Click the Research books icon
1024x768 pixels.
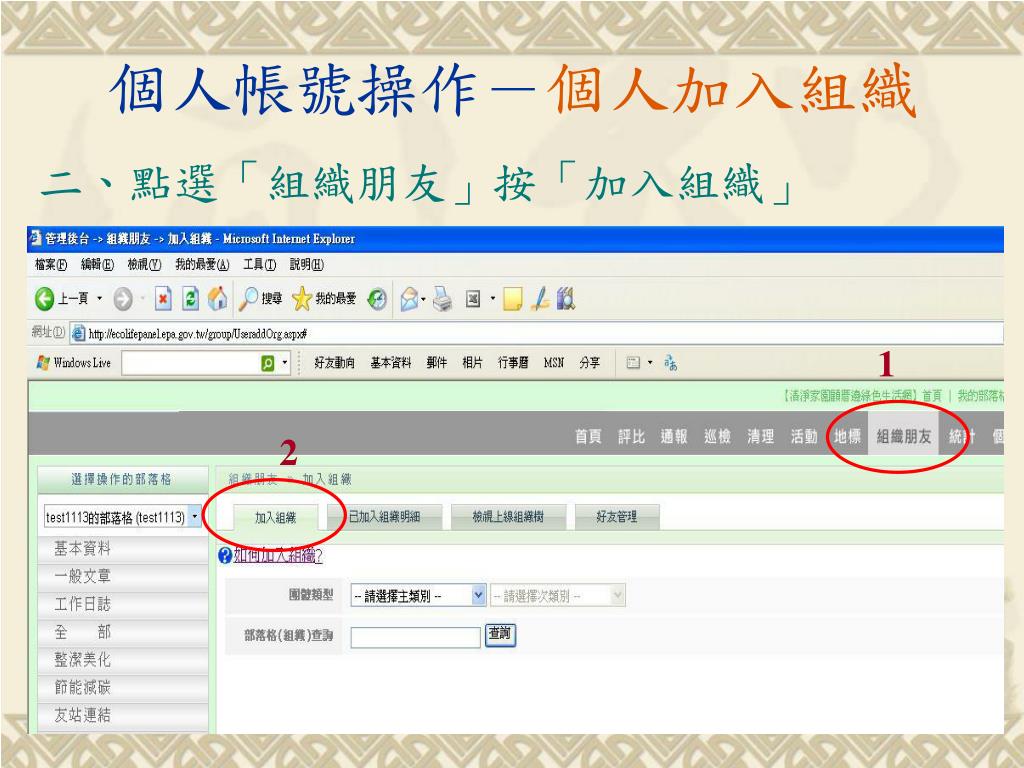[566, 299]
